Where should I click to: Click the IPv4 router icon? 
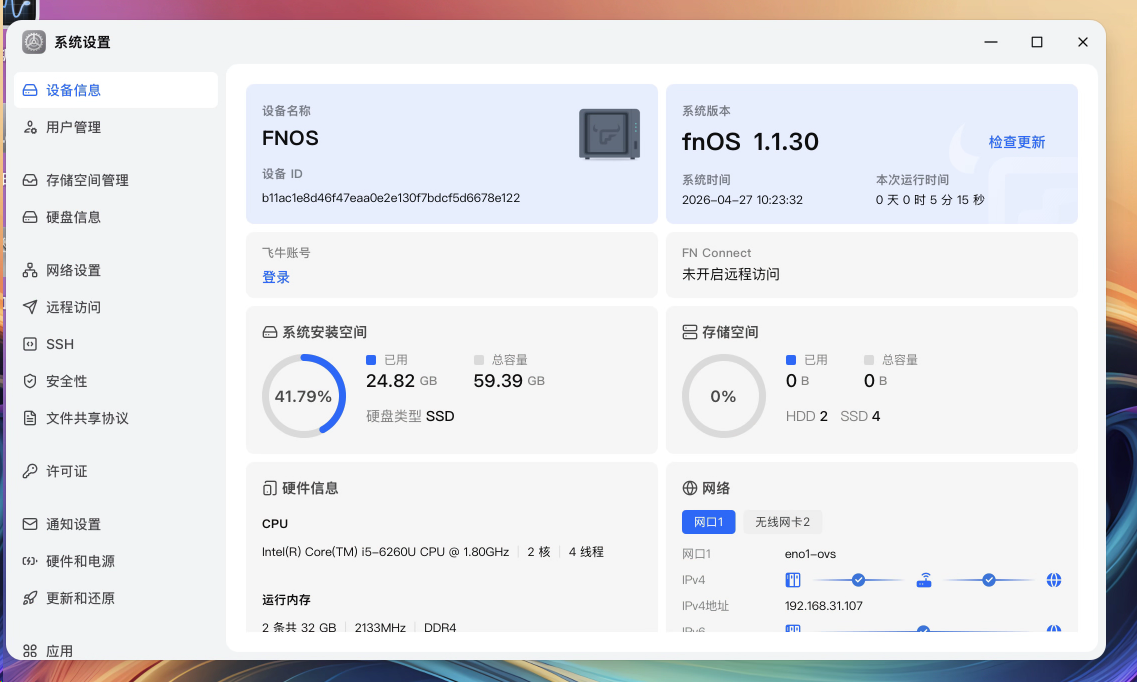click(x=924, y=580)
